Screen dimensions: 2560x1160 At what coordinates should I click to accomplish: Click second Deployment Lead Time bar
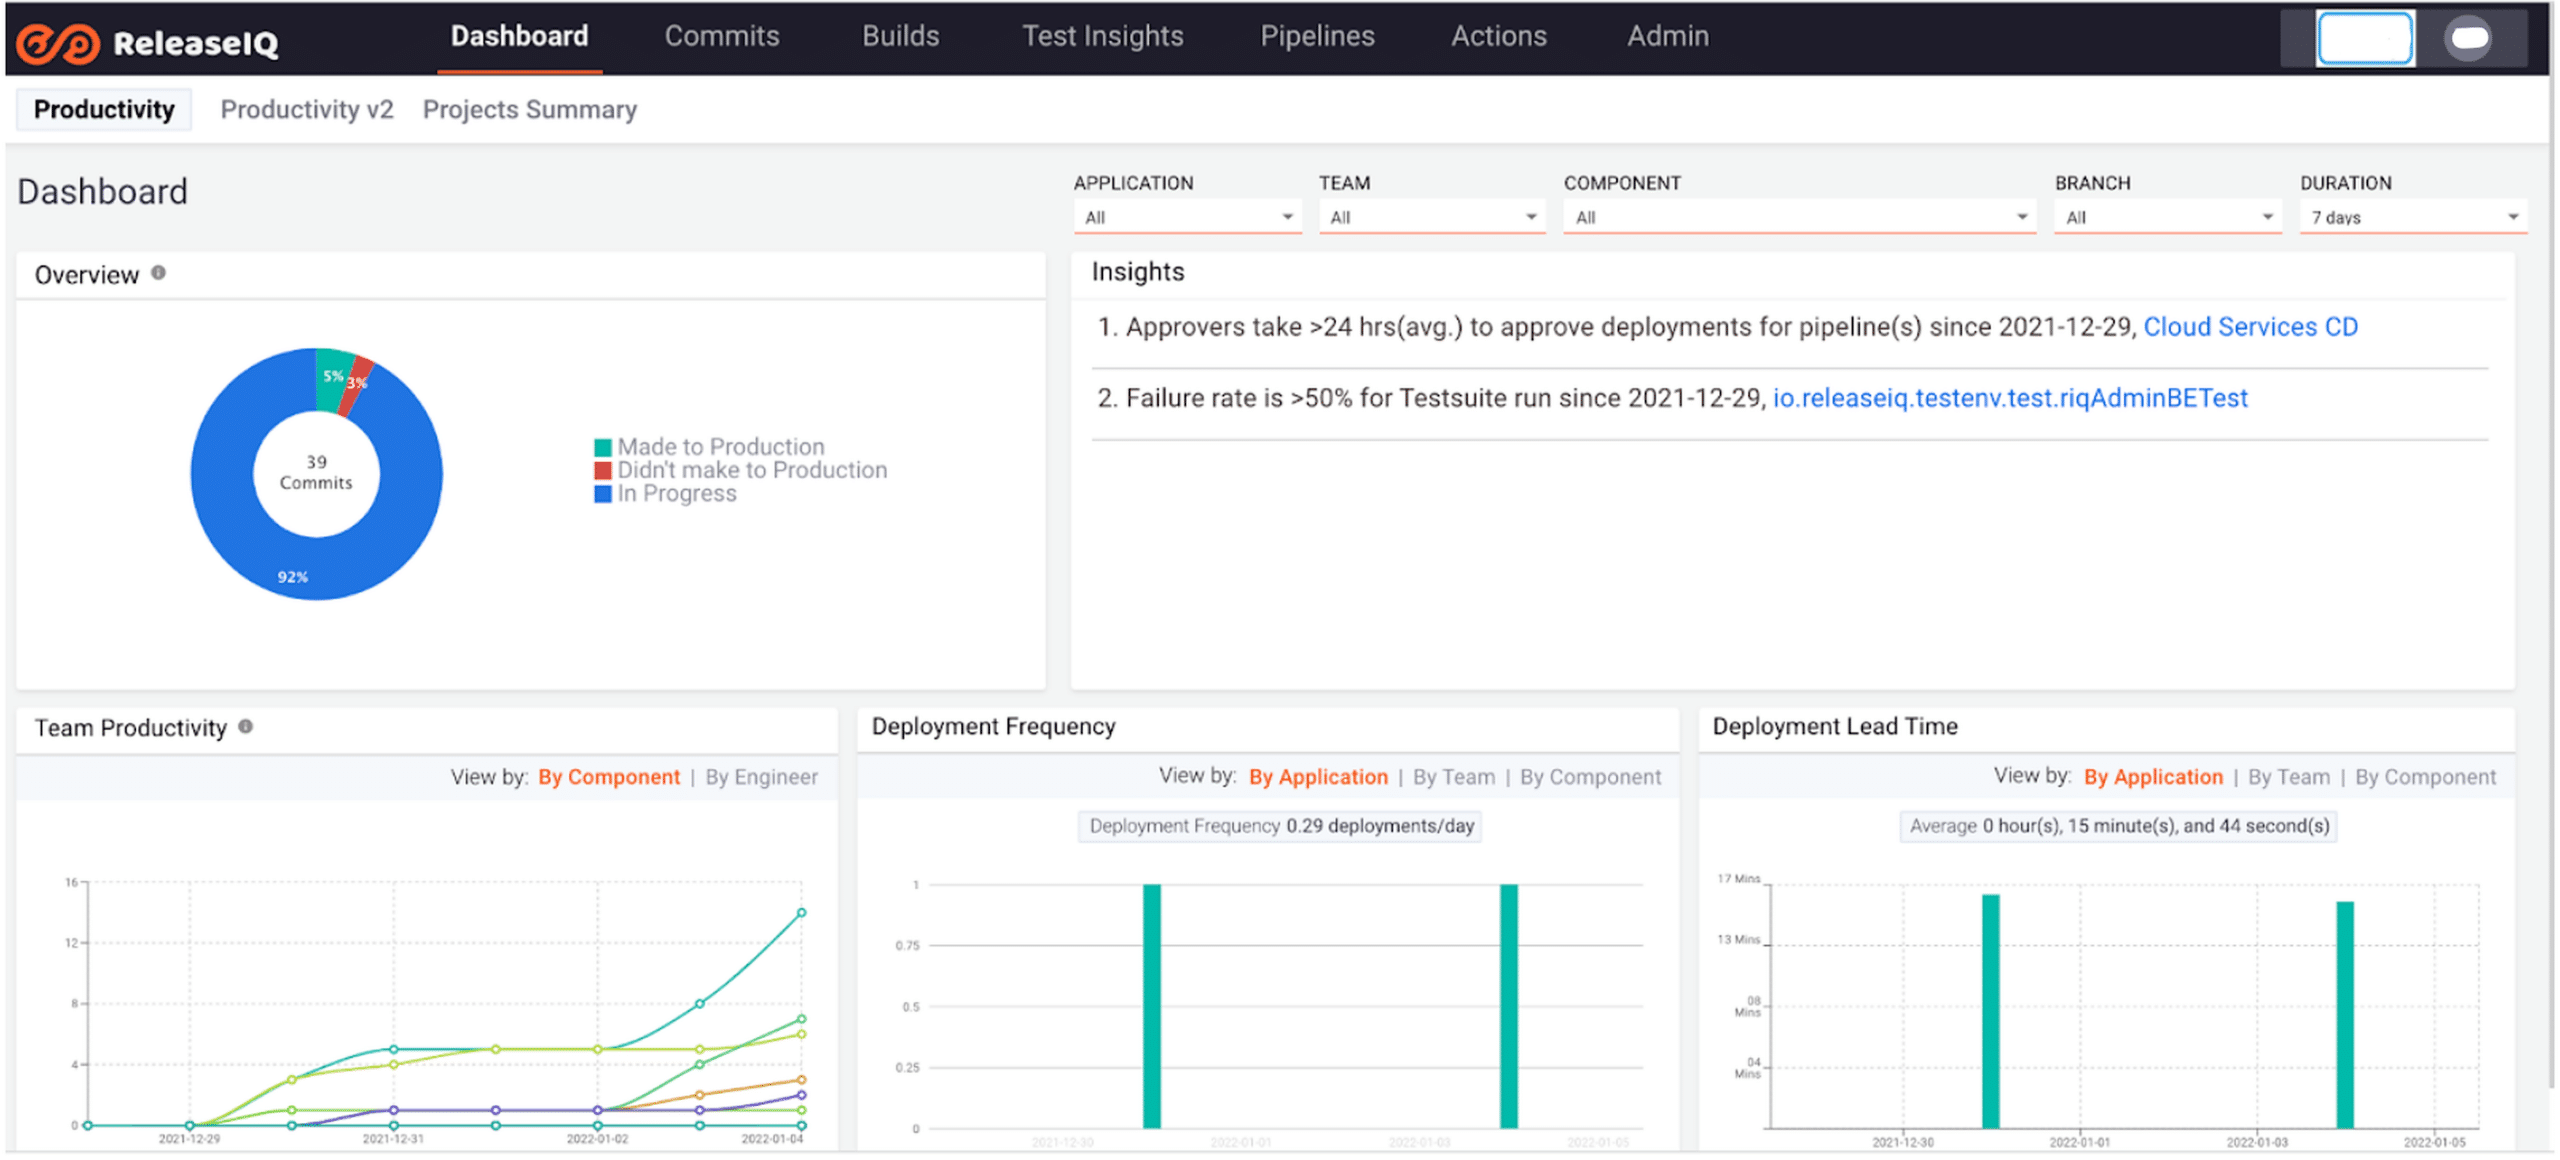tap(2345, 1015)
